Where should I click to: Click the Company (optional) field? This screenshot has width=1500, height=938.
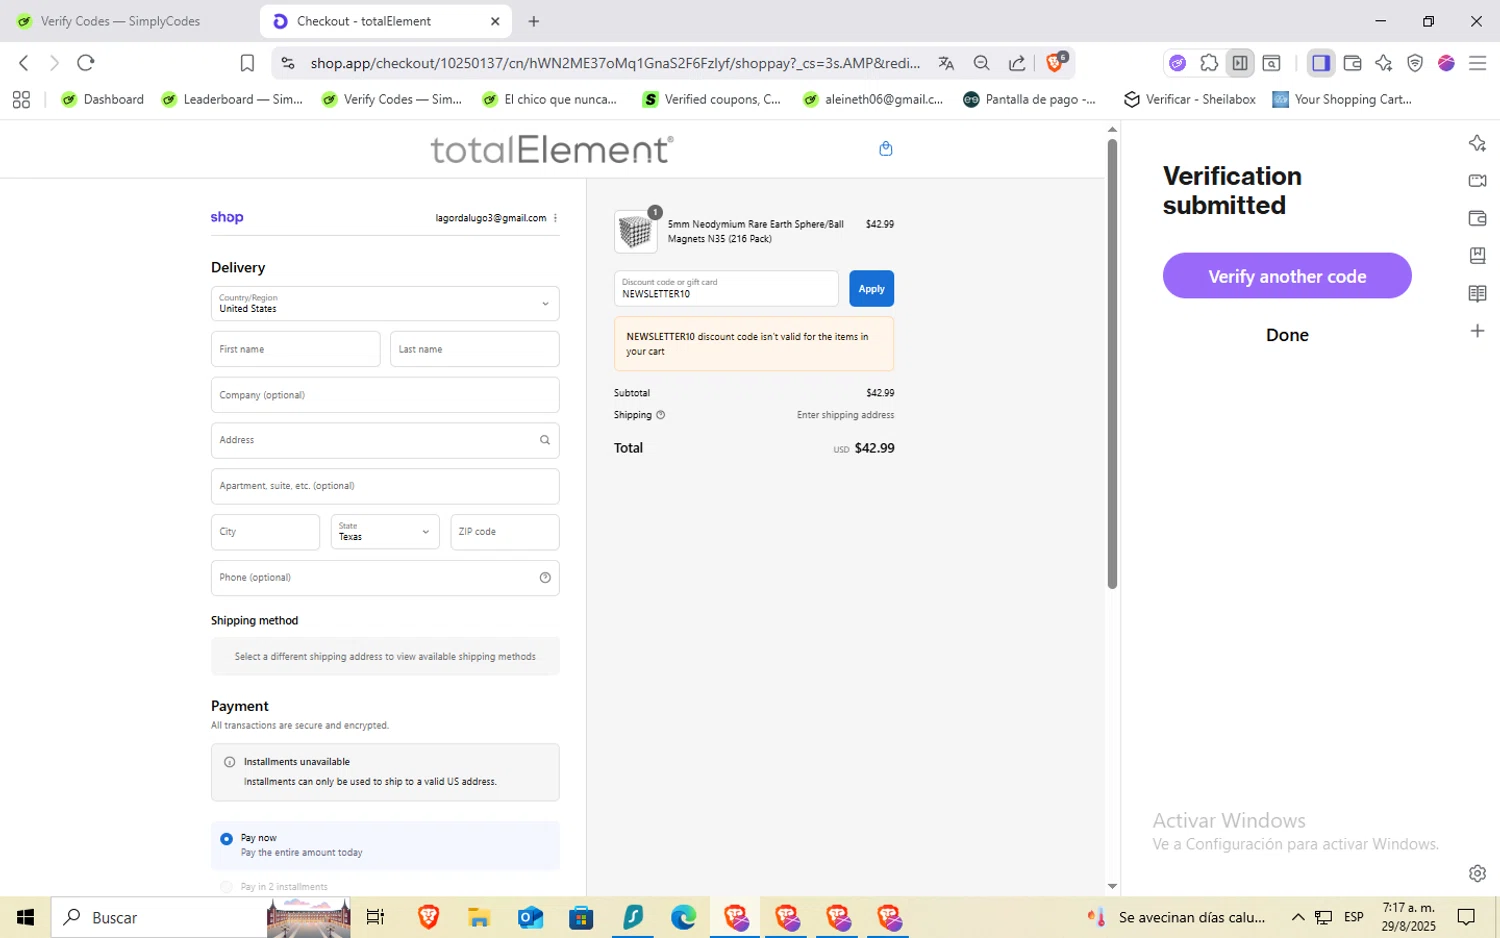pyautogui.click(x=385, y=395)
